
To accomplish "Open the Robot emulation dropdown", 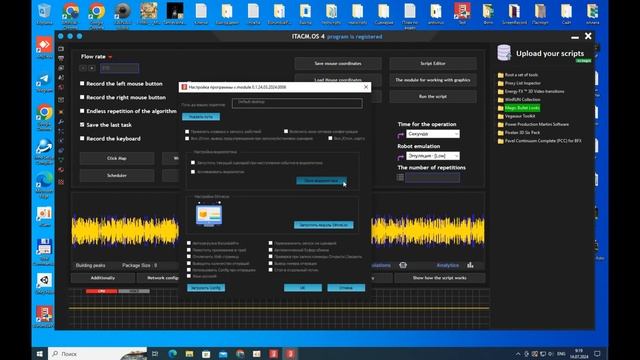I will [433, 156].
